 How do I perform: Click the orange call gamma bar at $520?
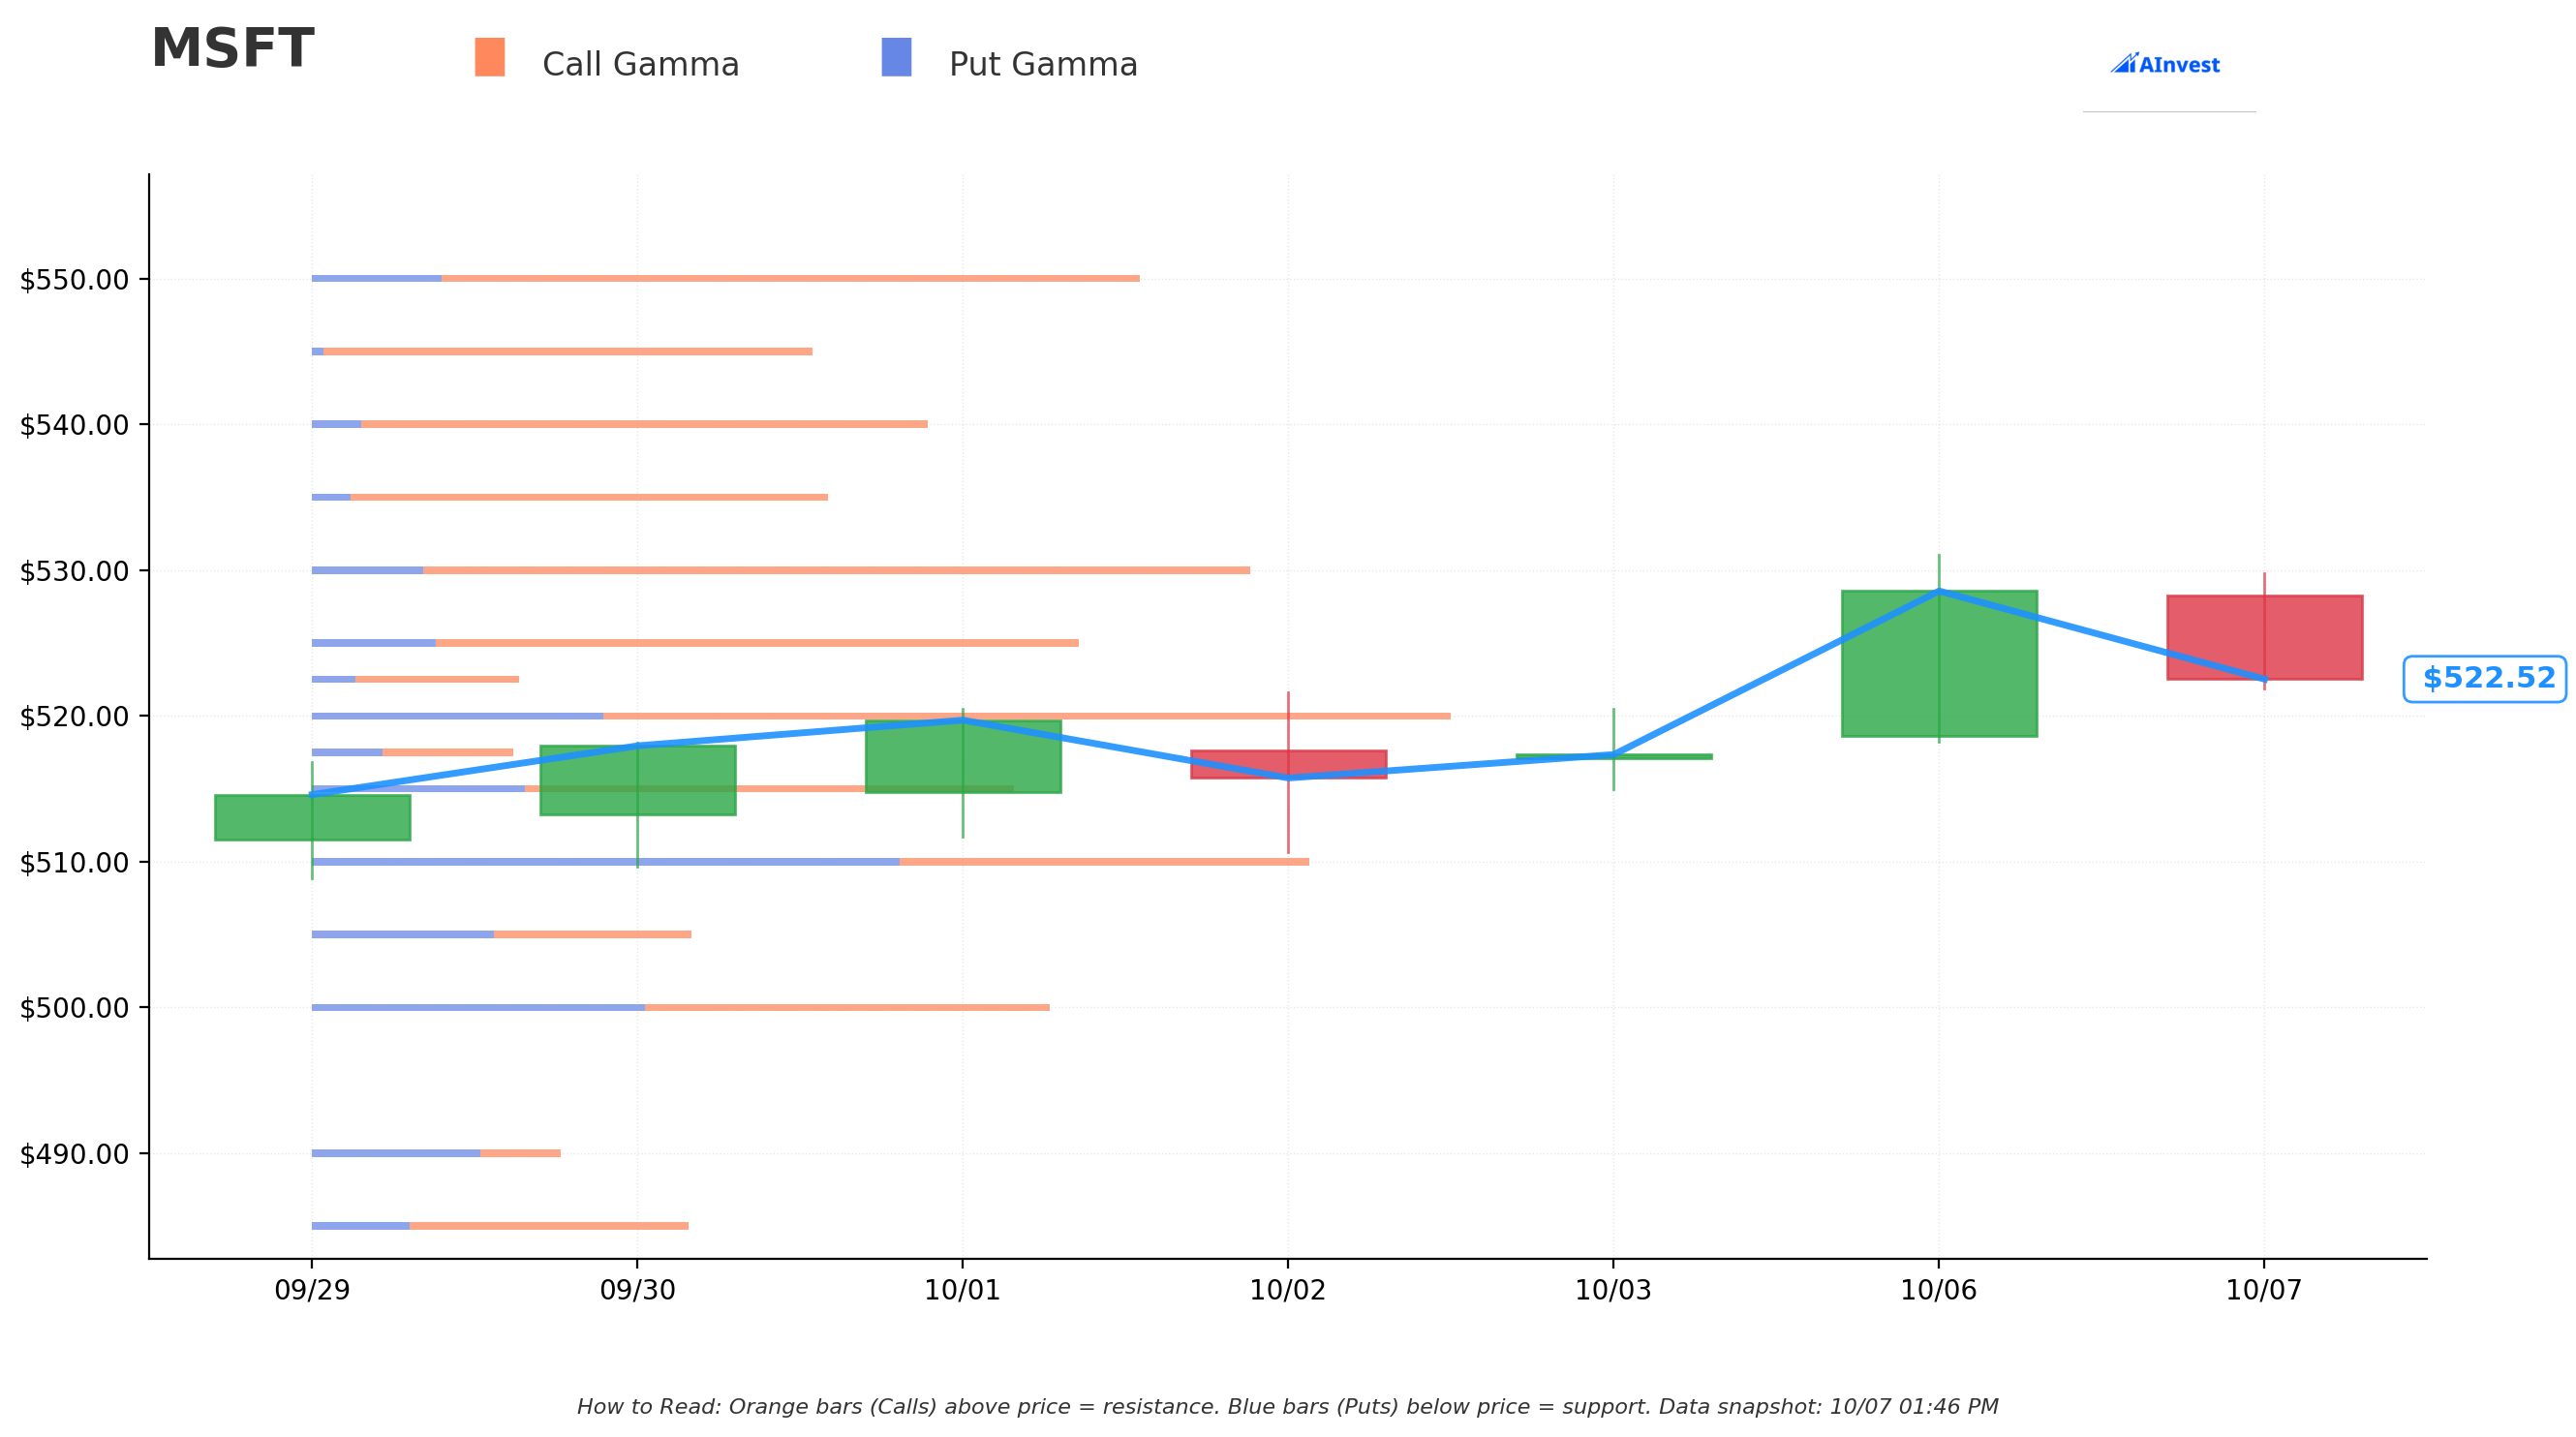tap(1027, 716)
